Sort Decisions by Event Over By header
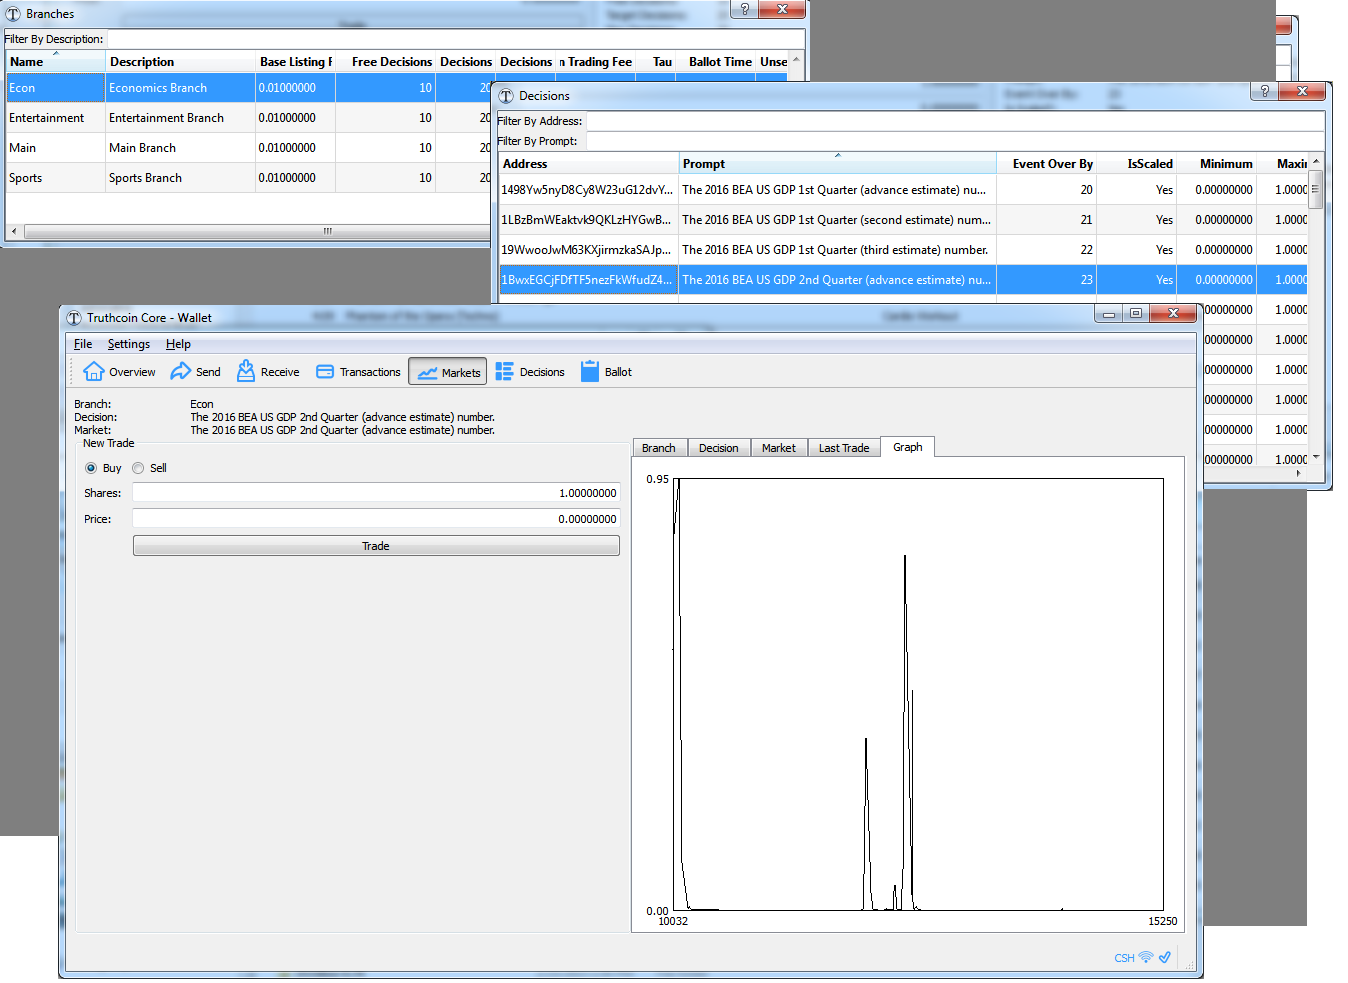The width and height of the screenshot is (1348, 983). (x=1047, y=164)
